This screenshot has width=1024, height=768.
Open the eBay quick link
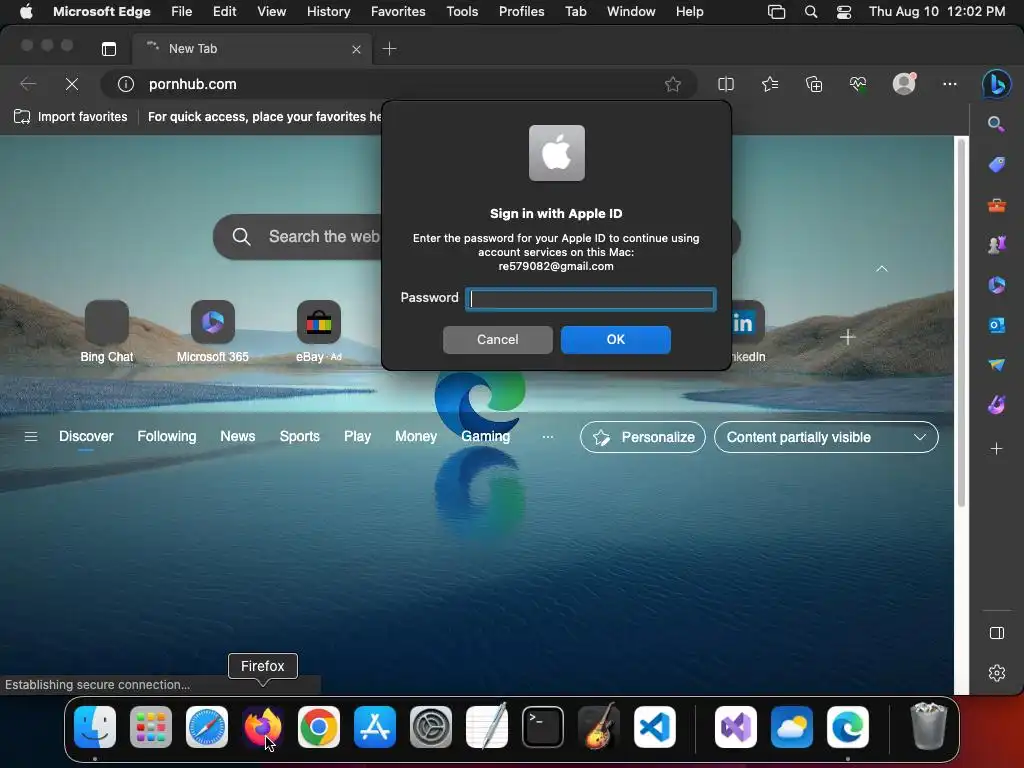(x=319, y=331)
